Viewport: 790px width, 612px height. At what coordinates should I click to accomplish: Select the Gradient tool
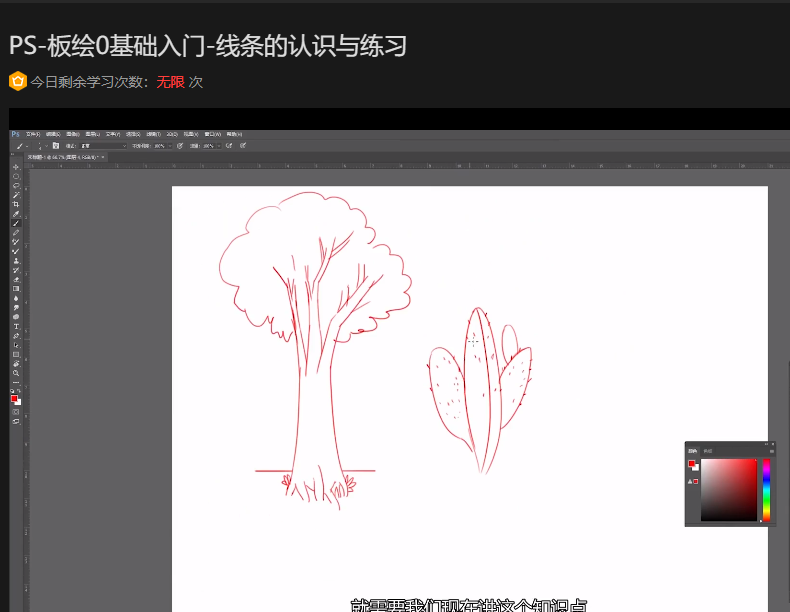16,289
